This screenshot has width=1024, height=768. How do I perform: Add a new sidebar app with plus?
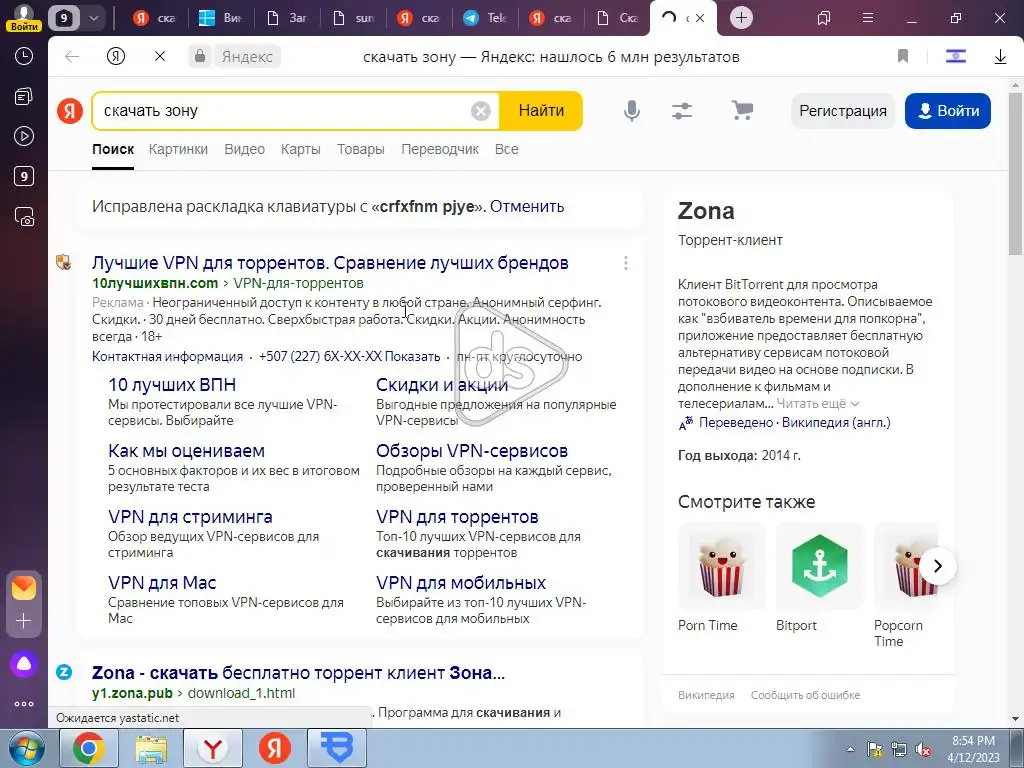pyautogui.click(x=24, y=620)
